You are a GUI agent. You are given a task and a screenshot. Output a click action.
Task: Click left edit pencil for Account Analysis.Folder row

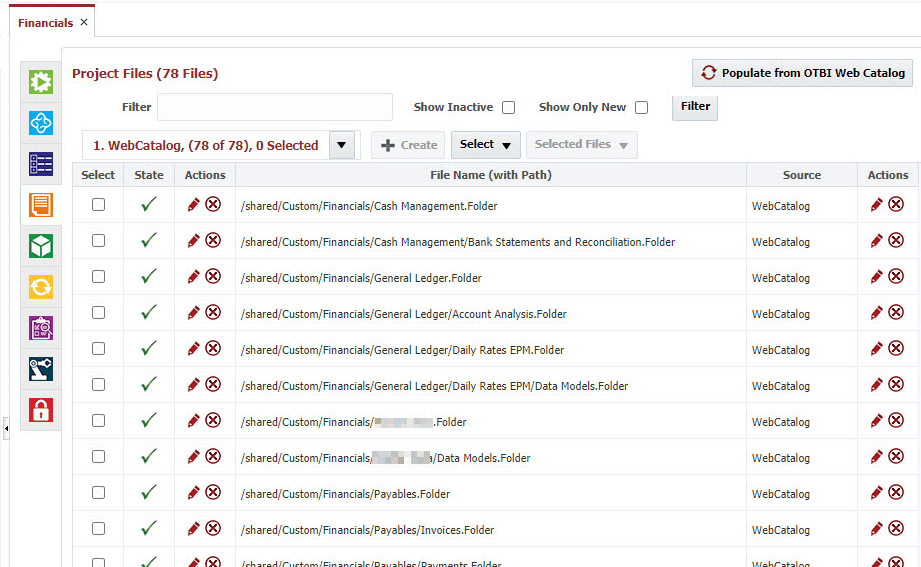193,313
